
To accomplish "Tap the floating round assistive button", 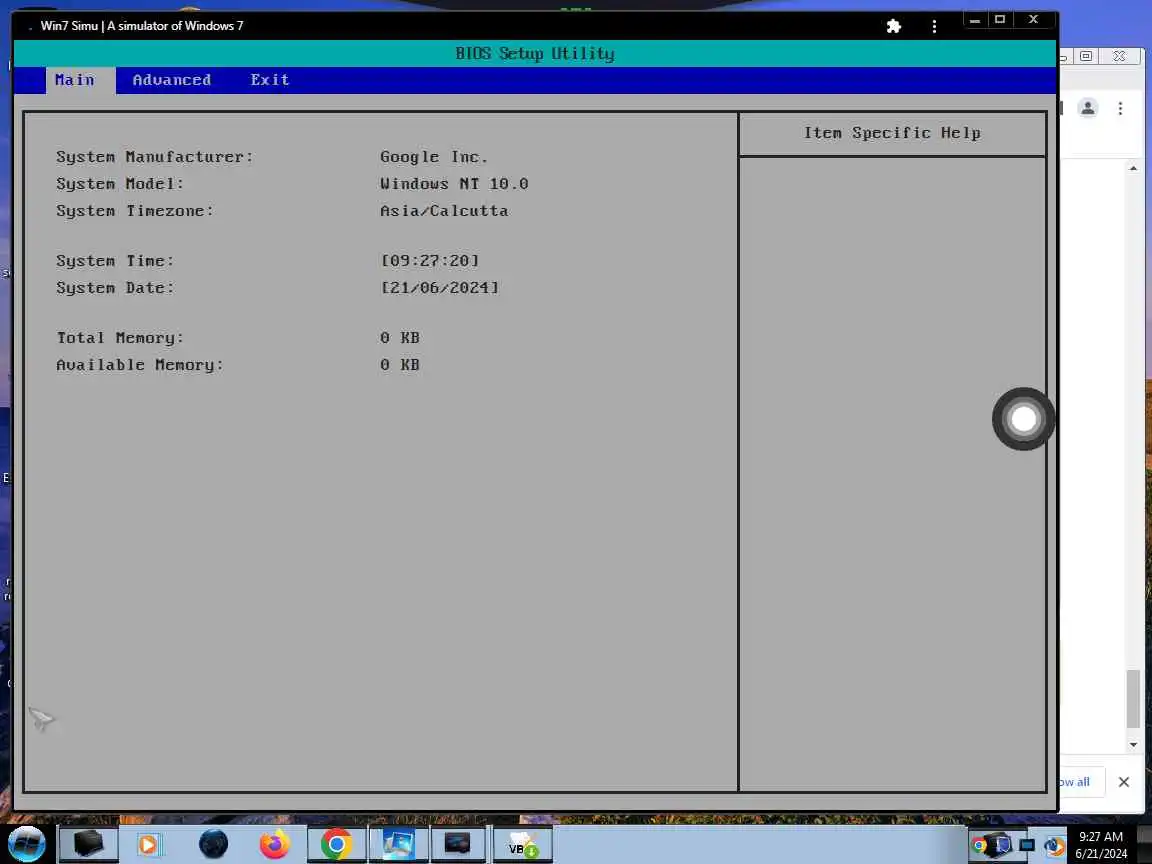I will pyautogui.click(x=1023, y=419).
